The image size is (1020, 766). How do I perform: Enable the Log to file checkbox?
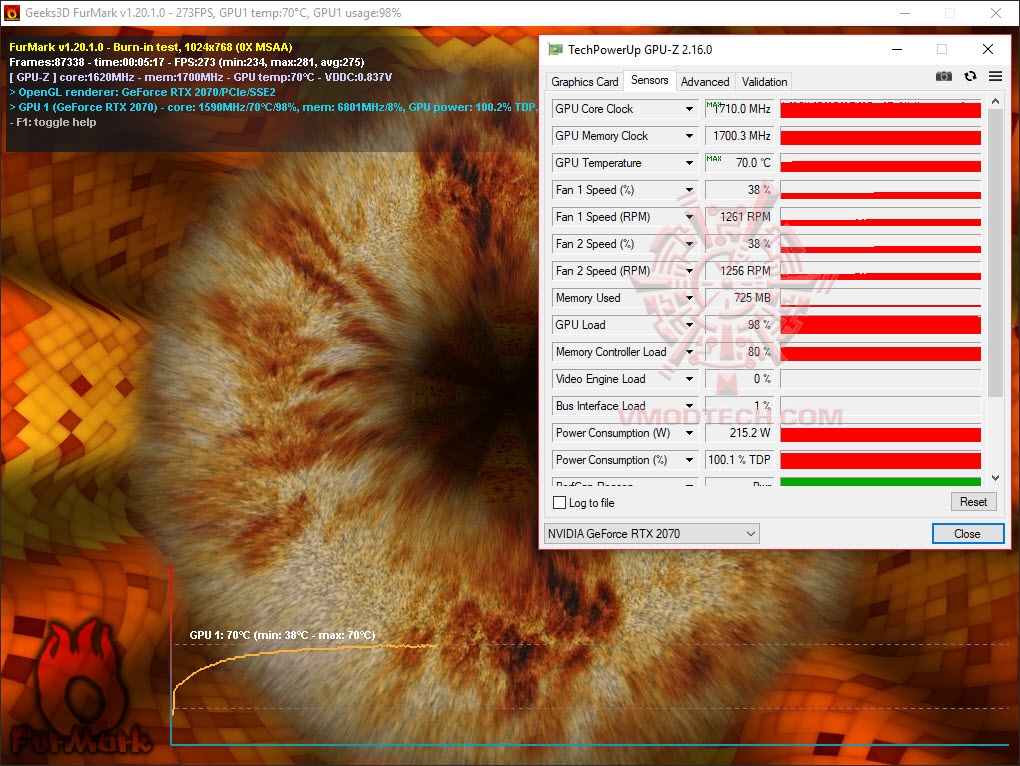pos(559,503)
